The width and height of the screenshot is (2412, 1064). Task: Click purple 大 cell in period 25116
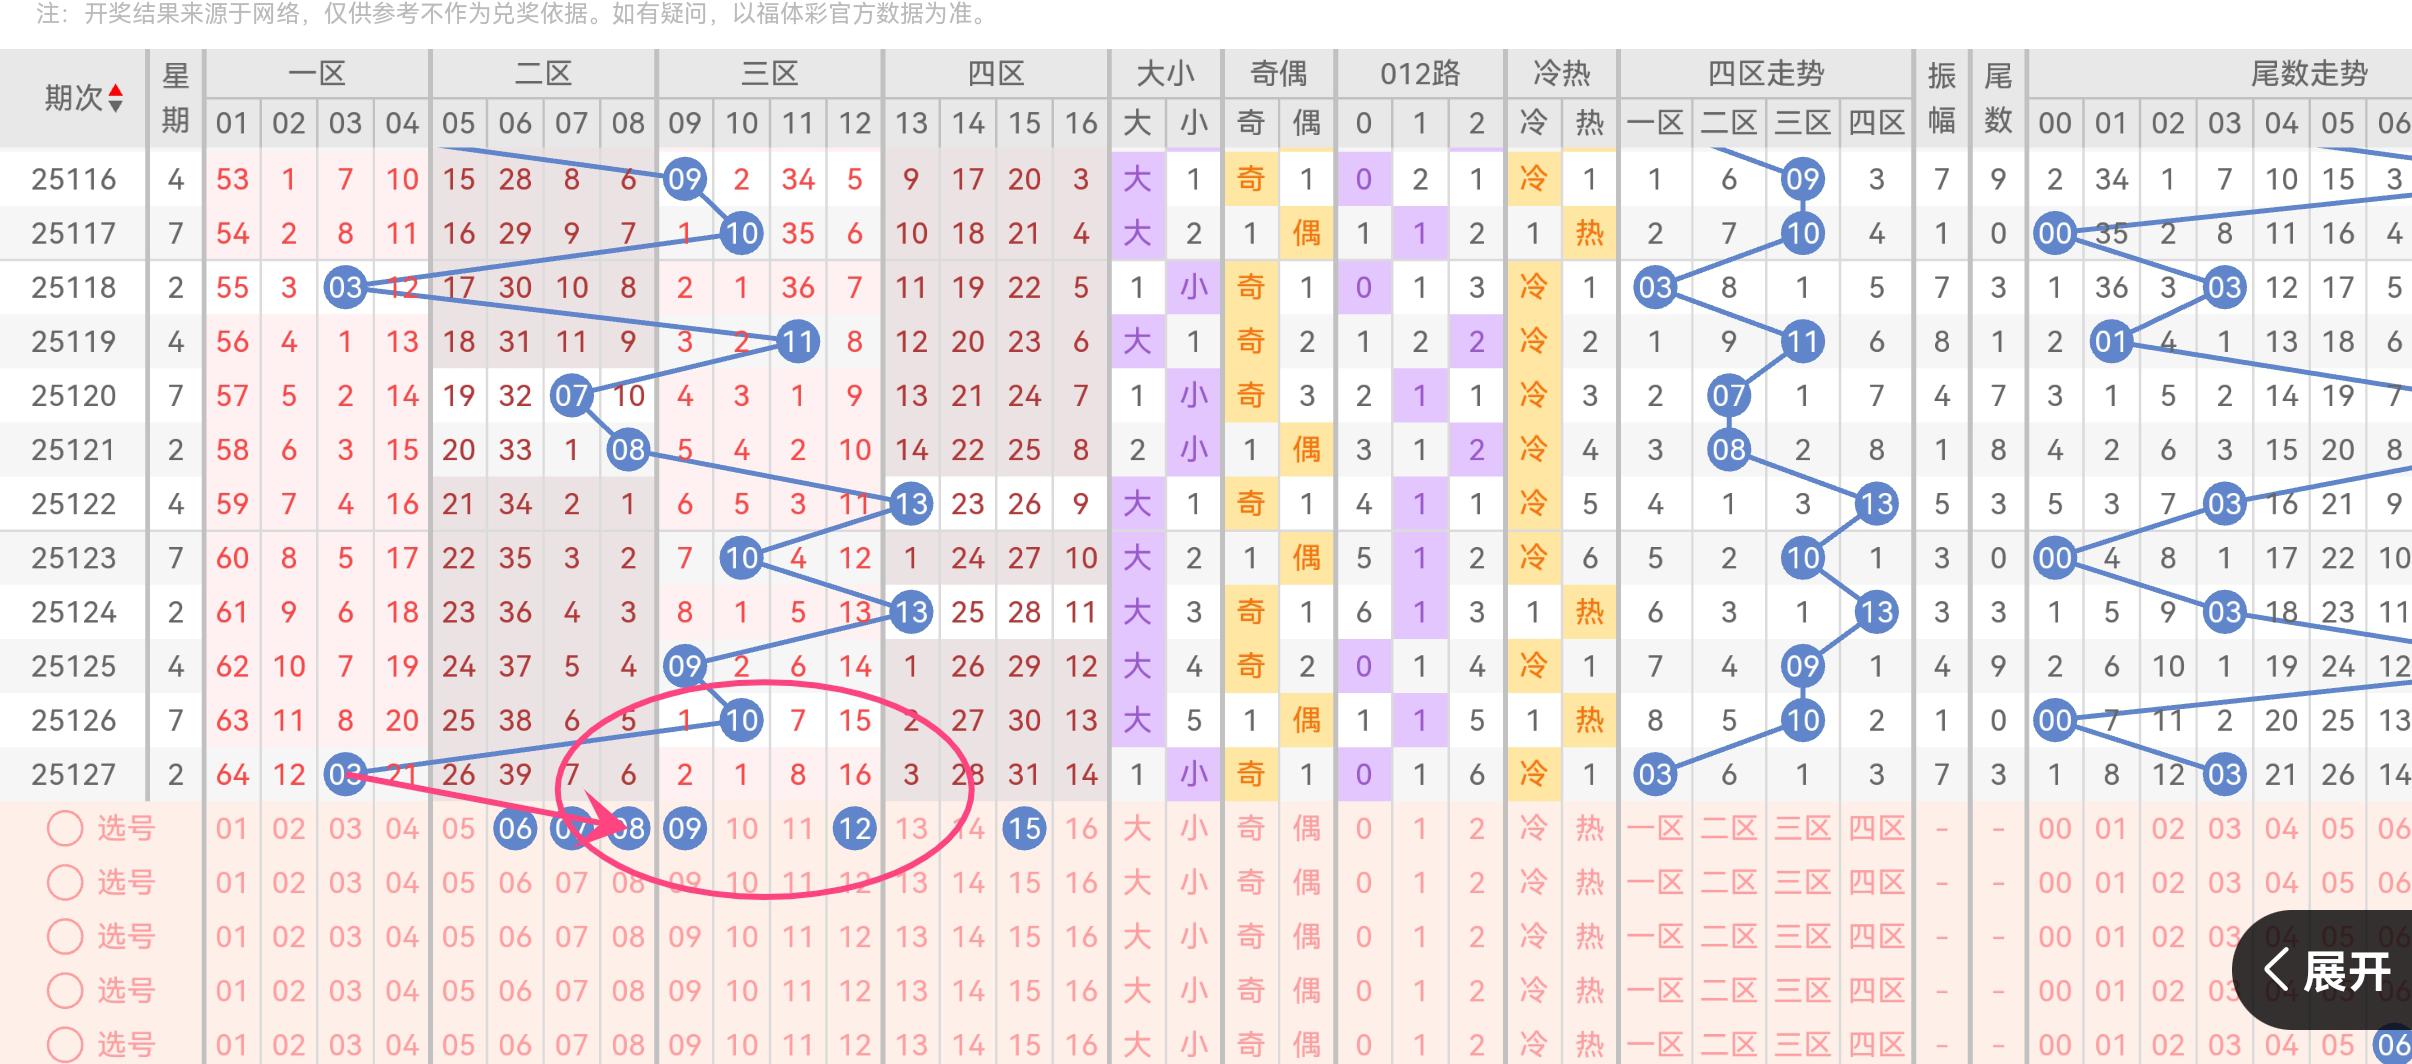[x=1137, y=180]
